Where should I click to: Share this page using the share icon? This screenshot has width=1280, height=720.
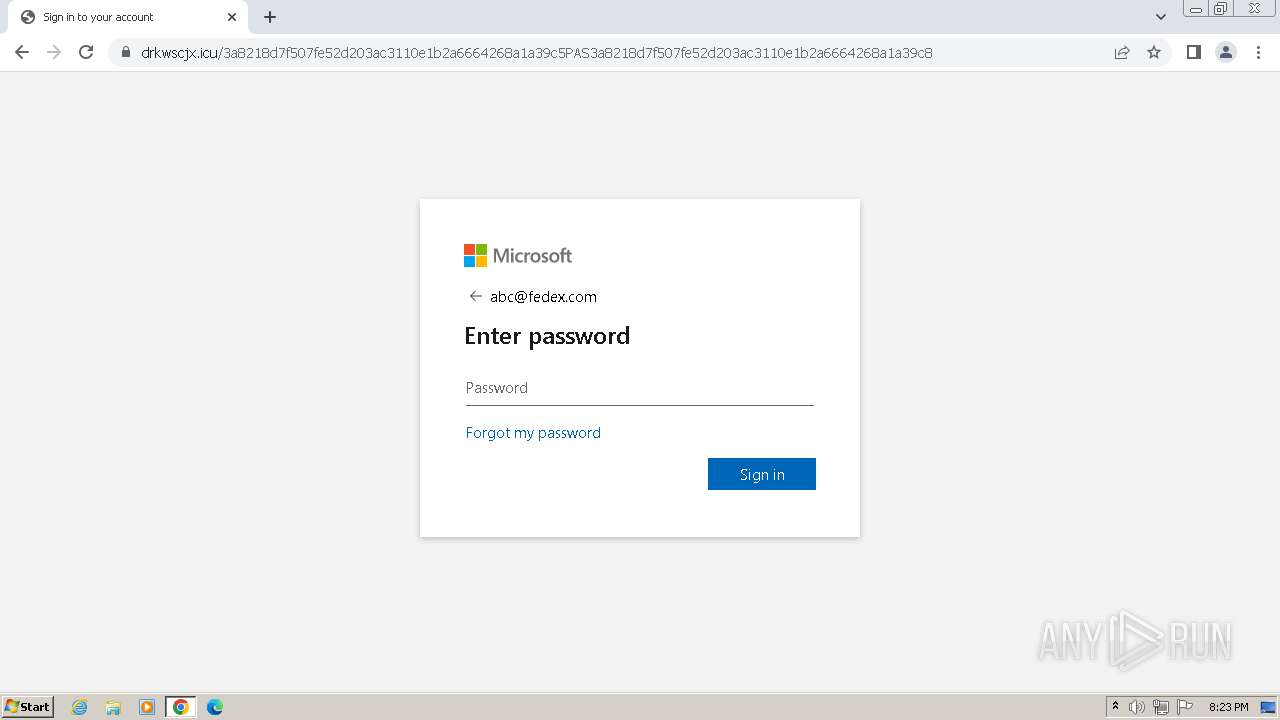point(1122,53)
